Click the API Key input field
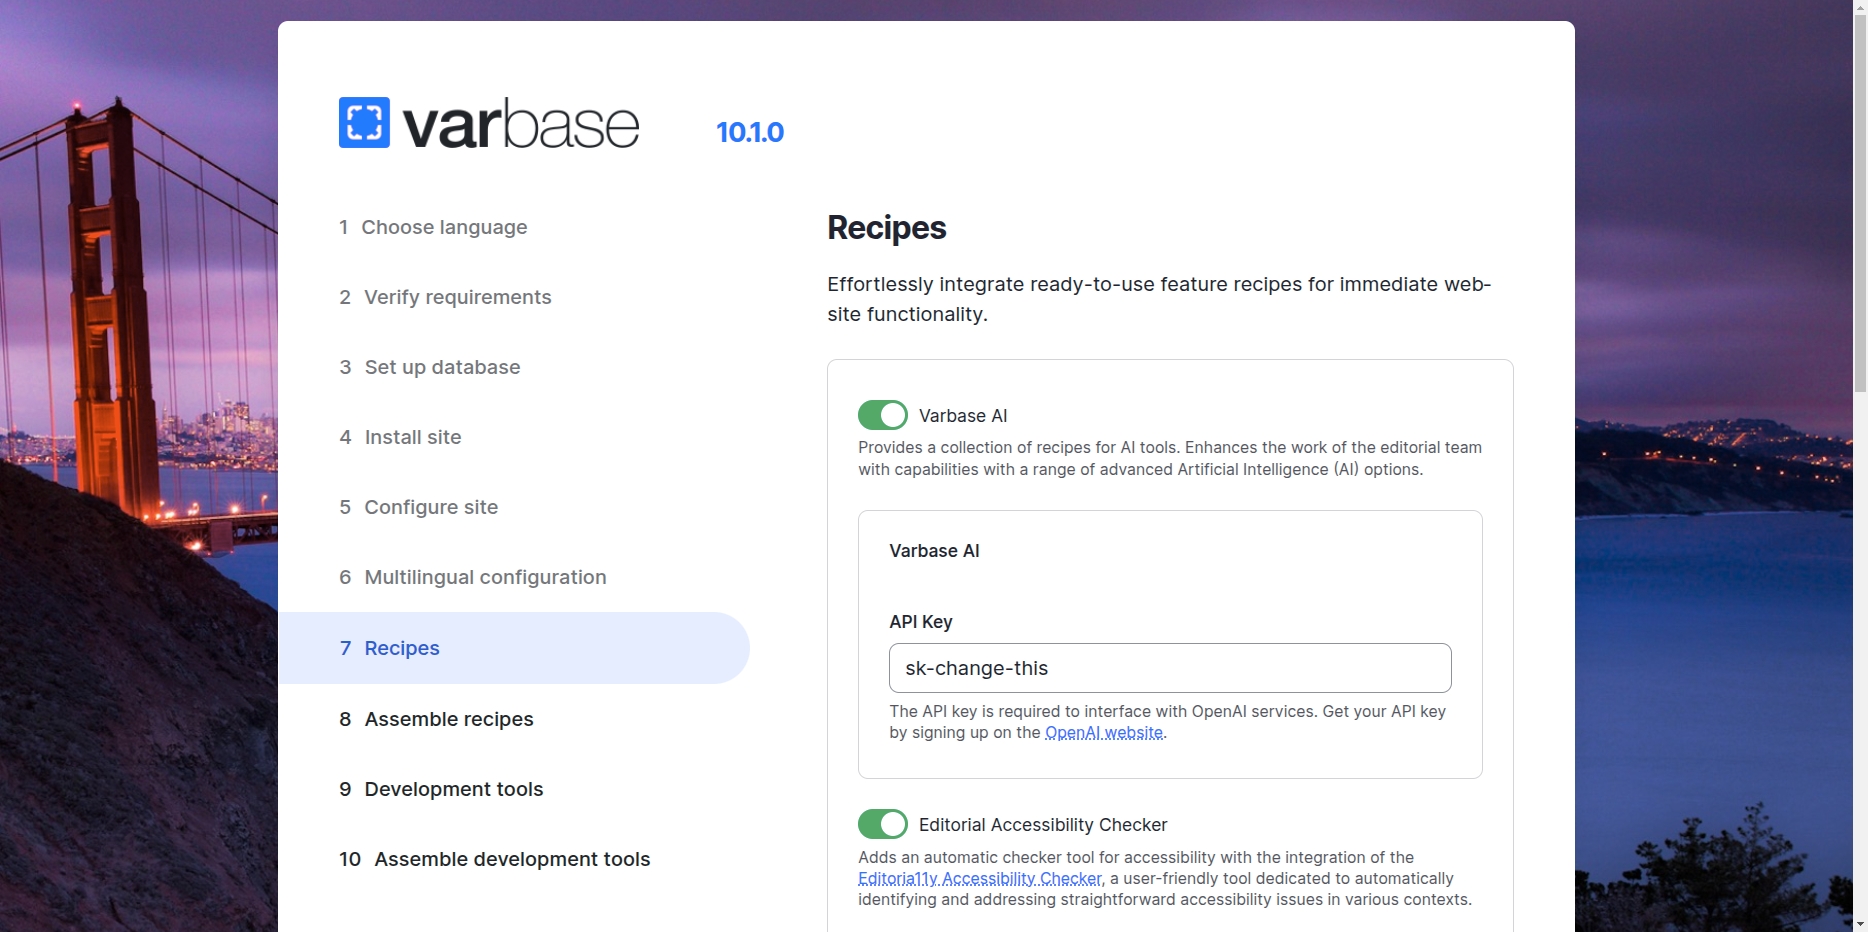 click(1169, 668)
